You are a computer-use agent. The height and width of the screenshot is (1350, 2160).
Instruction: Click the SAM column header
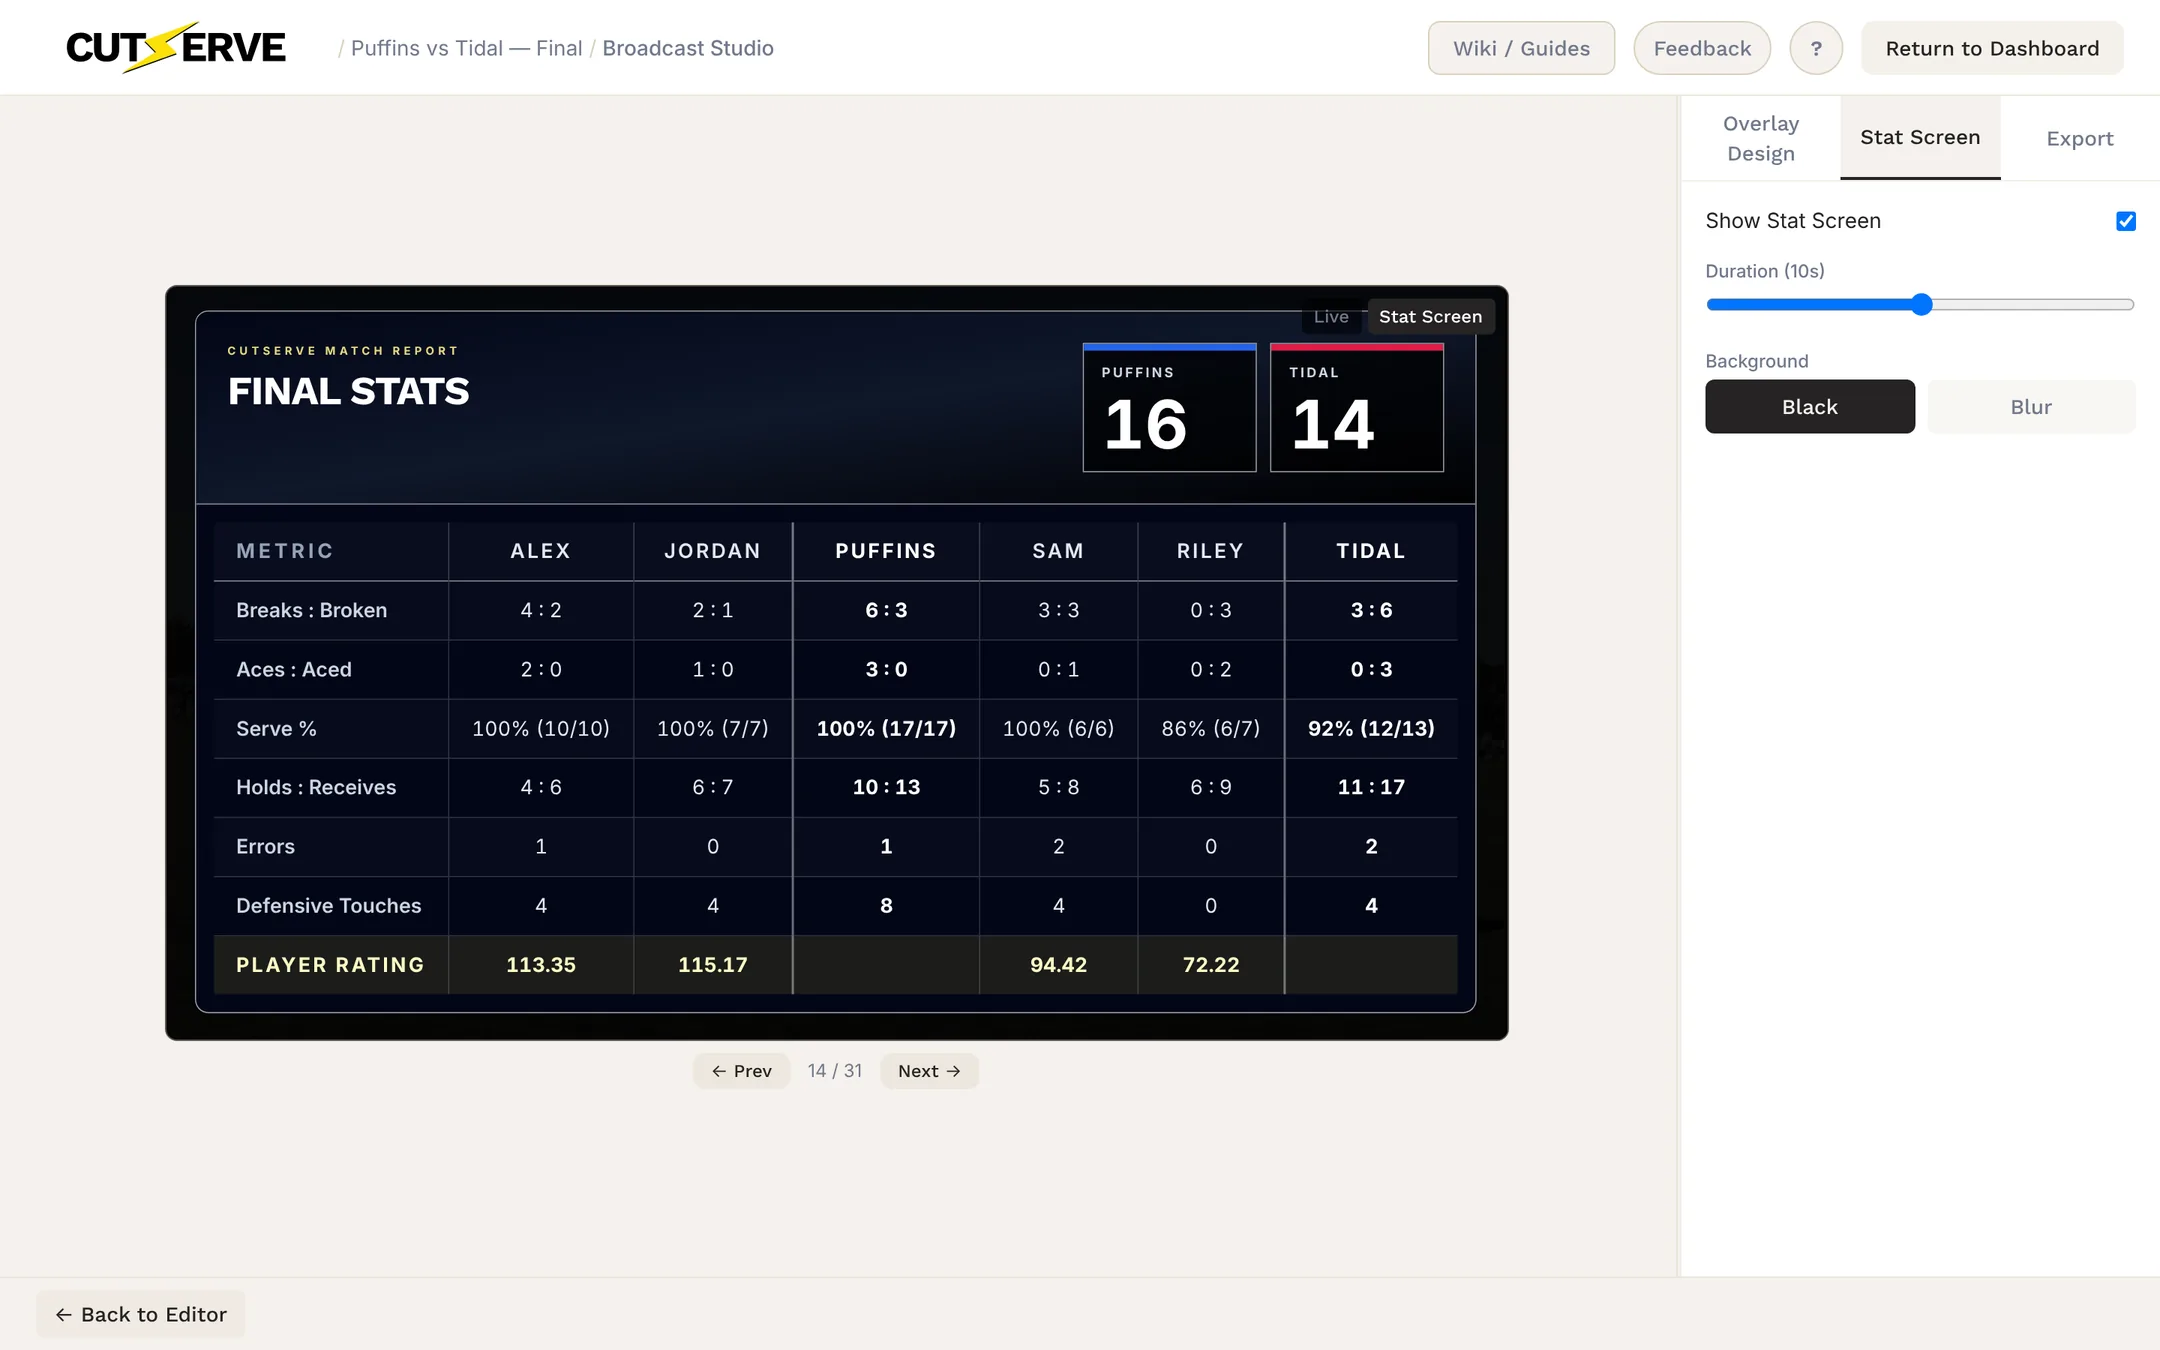click(1058, 551)
